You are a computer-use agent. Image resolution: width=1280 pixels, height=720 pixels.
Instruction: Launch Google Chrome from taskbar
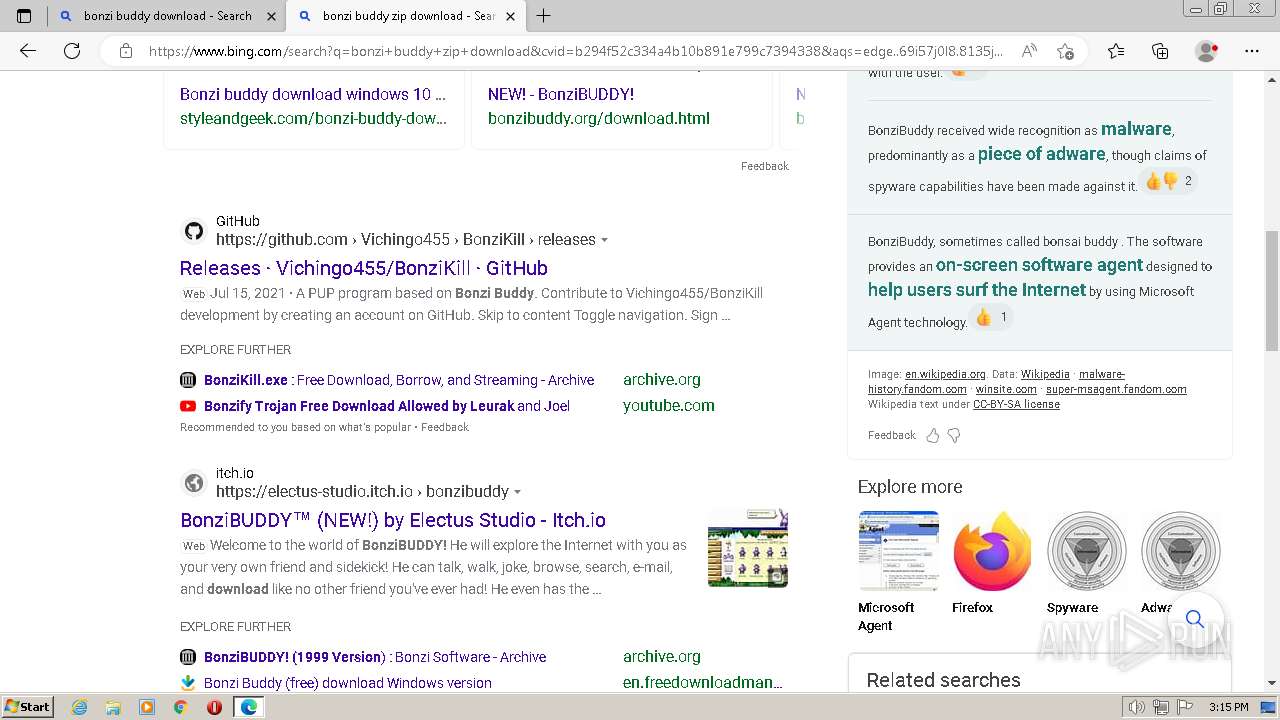(x=180, y=707)
